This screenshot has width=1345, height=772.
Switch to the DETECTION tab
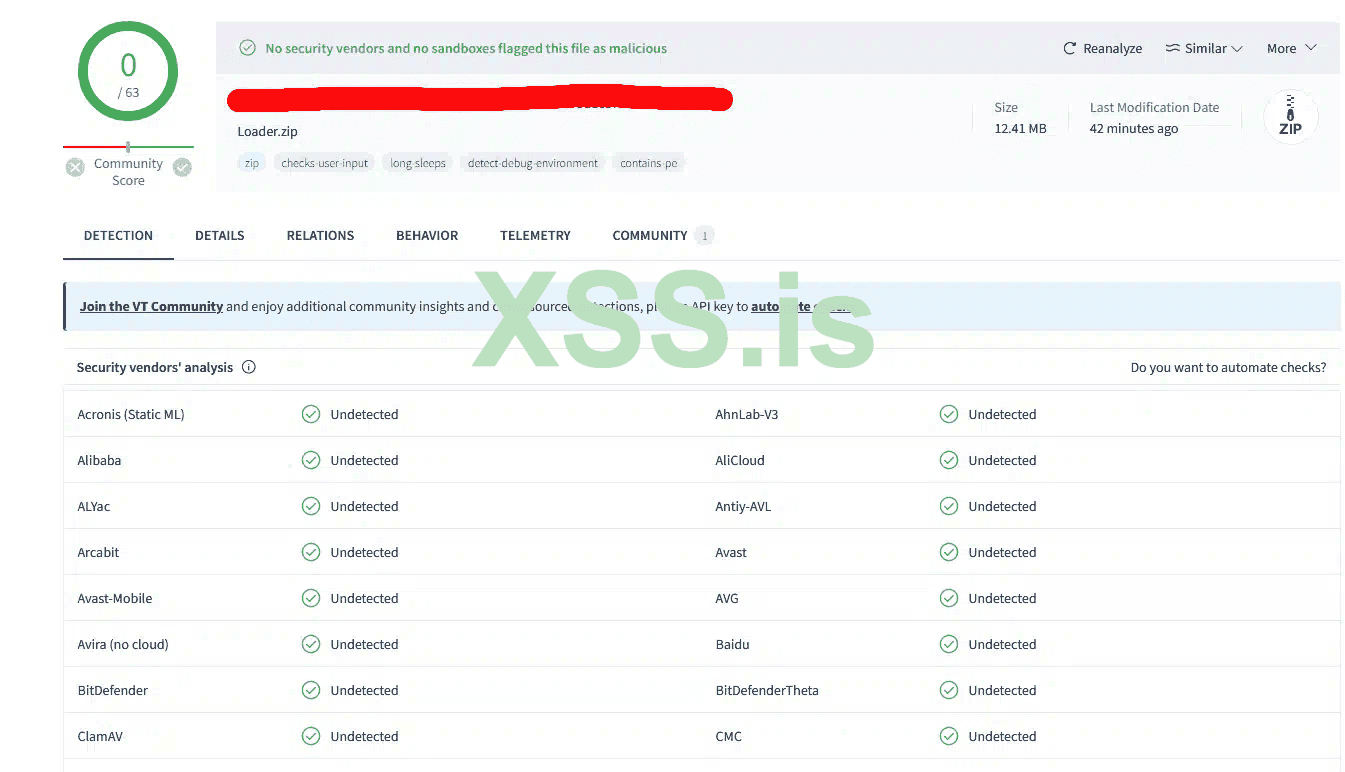coord(118,236)
